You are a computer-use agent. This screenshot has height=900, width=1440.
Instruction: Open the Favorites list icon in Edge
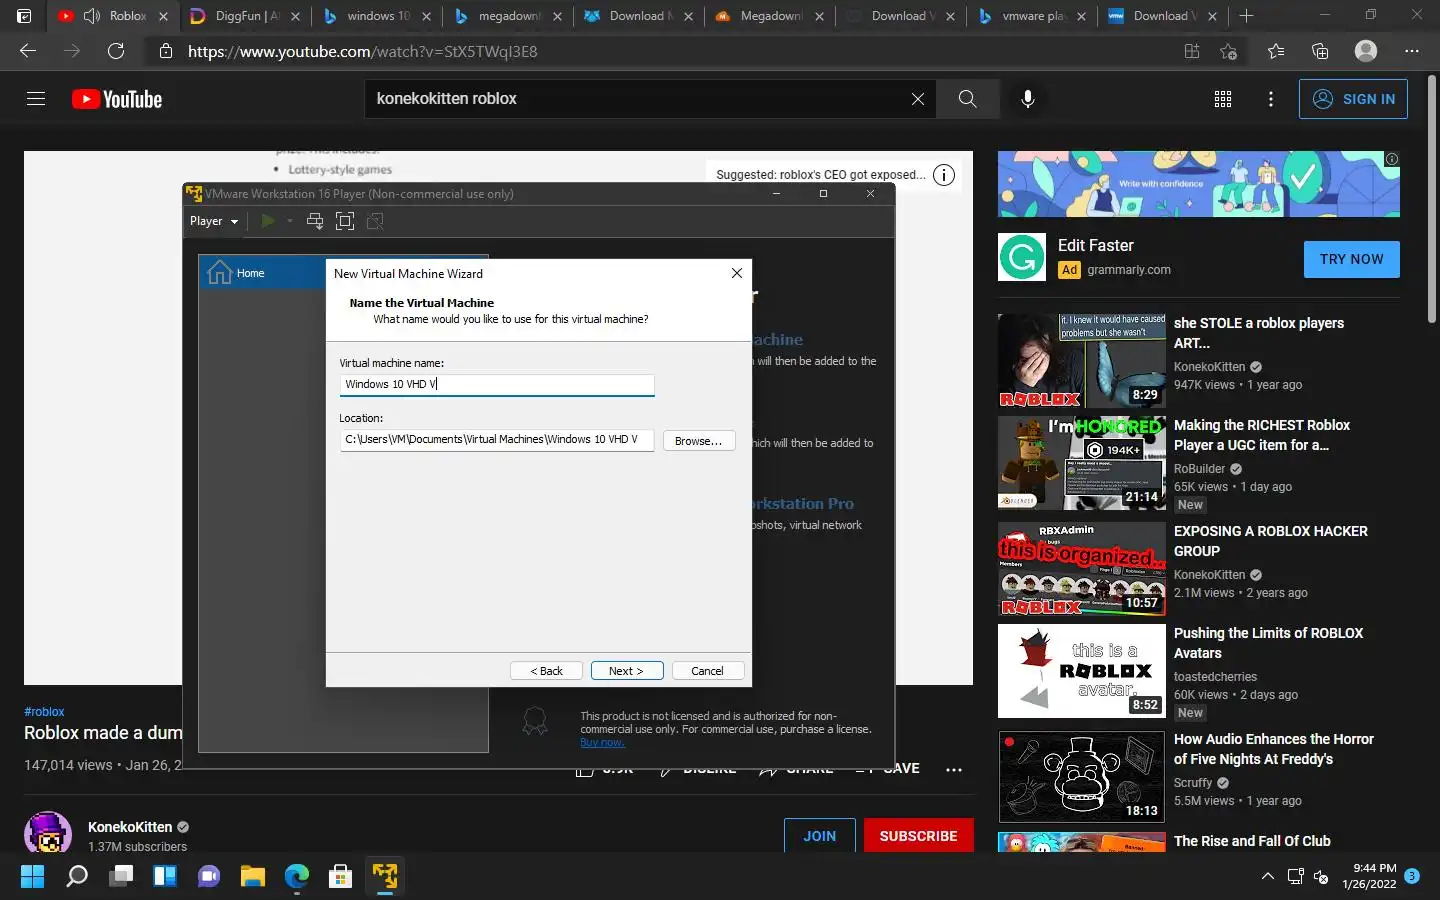coord(1275,51)
